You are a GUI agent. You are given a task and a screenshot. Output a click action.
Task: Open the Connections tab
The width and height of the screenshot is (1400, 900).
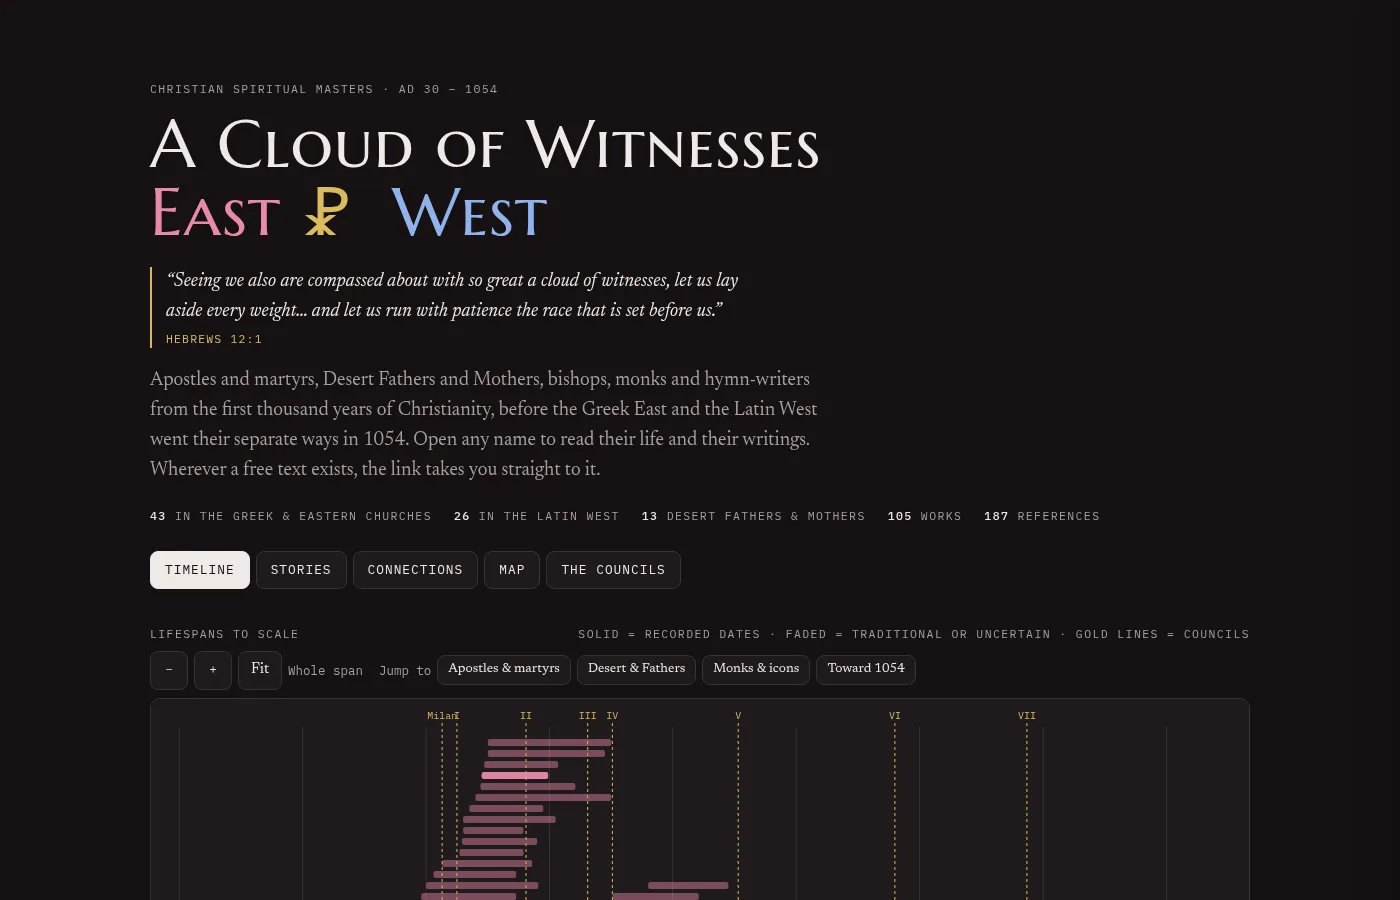click(x=415, y=570)
